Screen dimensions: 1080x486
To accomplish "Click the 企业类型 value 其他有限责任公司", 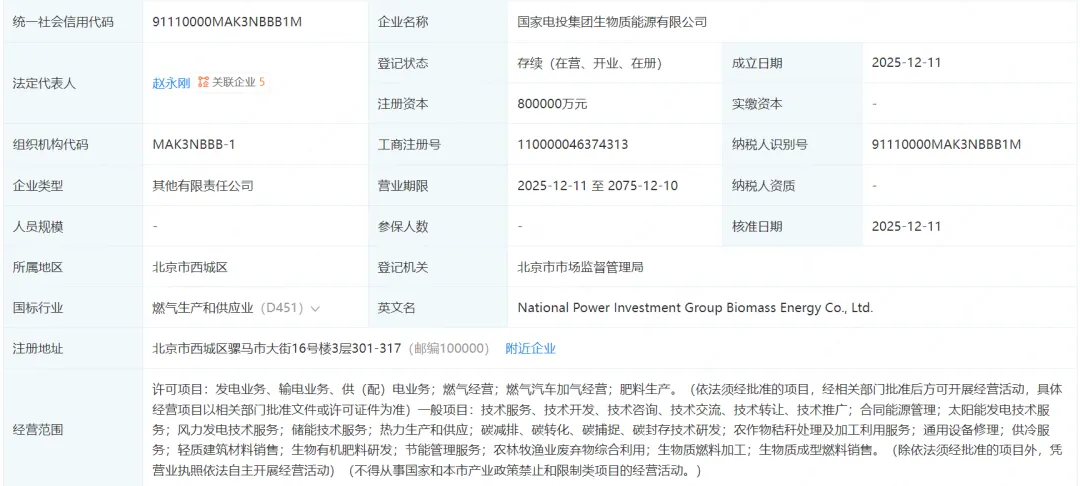I will 203,185.
